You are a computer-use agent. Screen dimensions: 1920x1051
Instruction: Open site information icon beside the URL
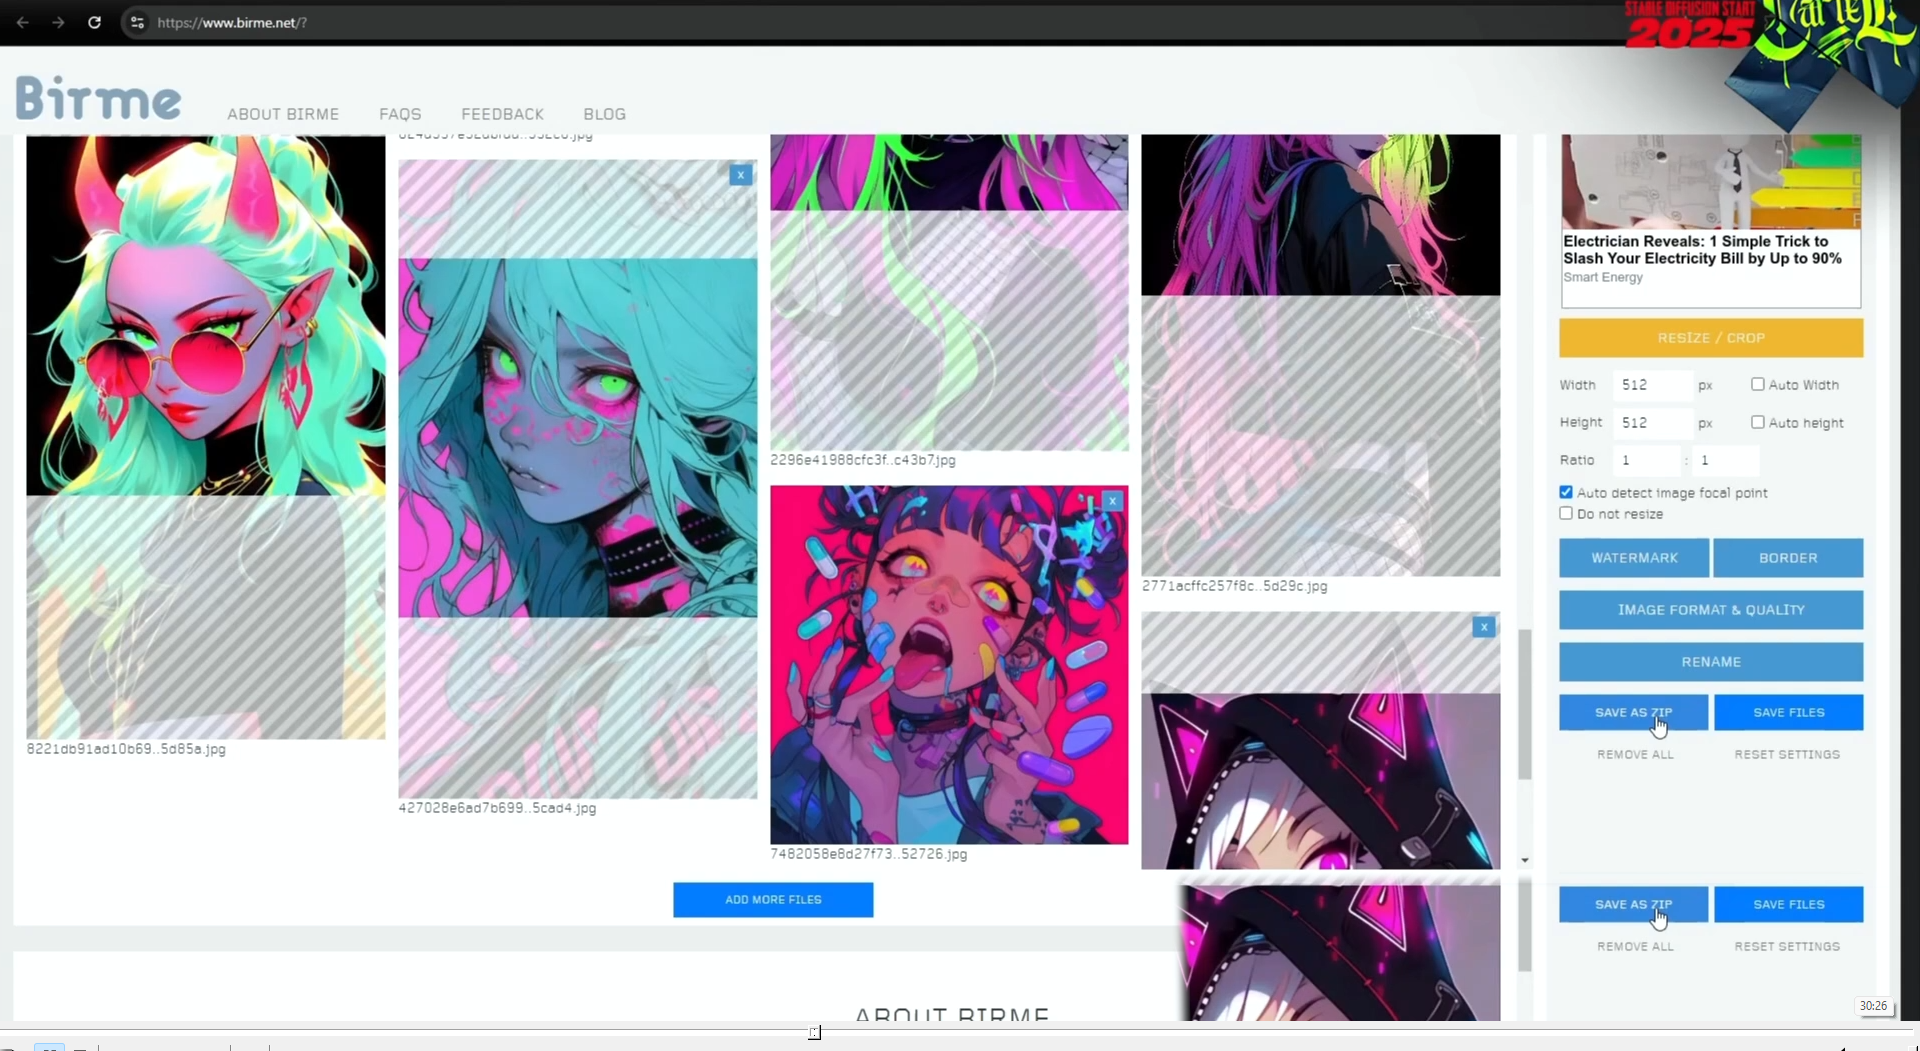[137, 22]
